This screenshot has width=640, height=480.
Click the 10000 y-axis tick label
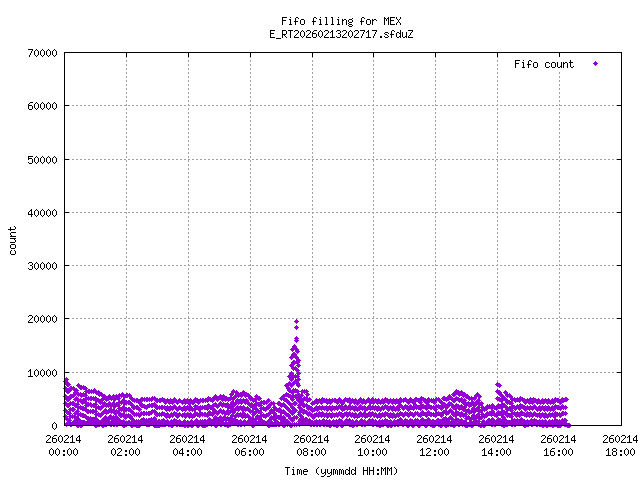point(40,373)
